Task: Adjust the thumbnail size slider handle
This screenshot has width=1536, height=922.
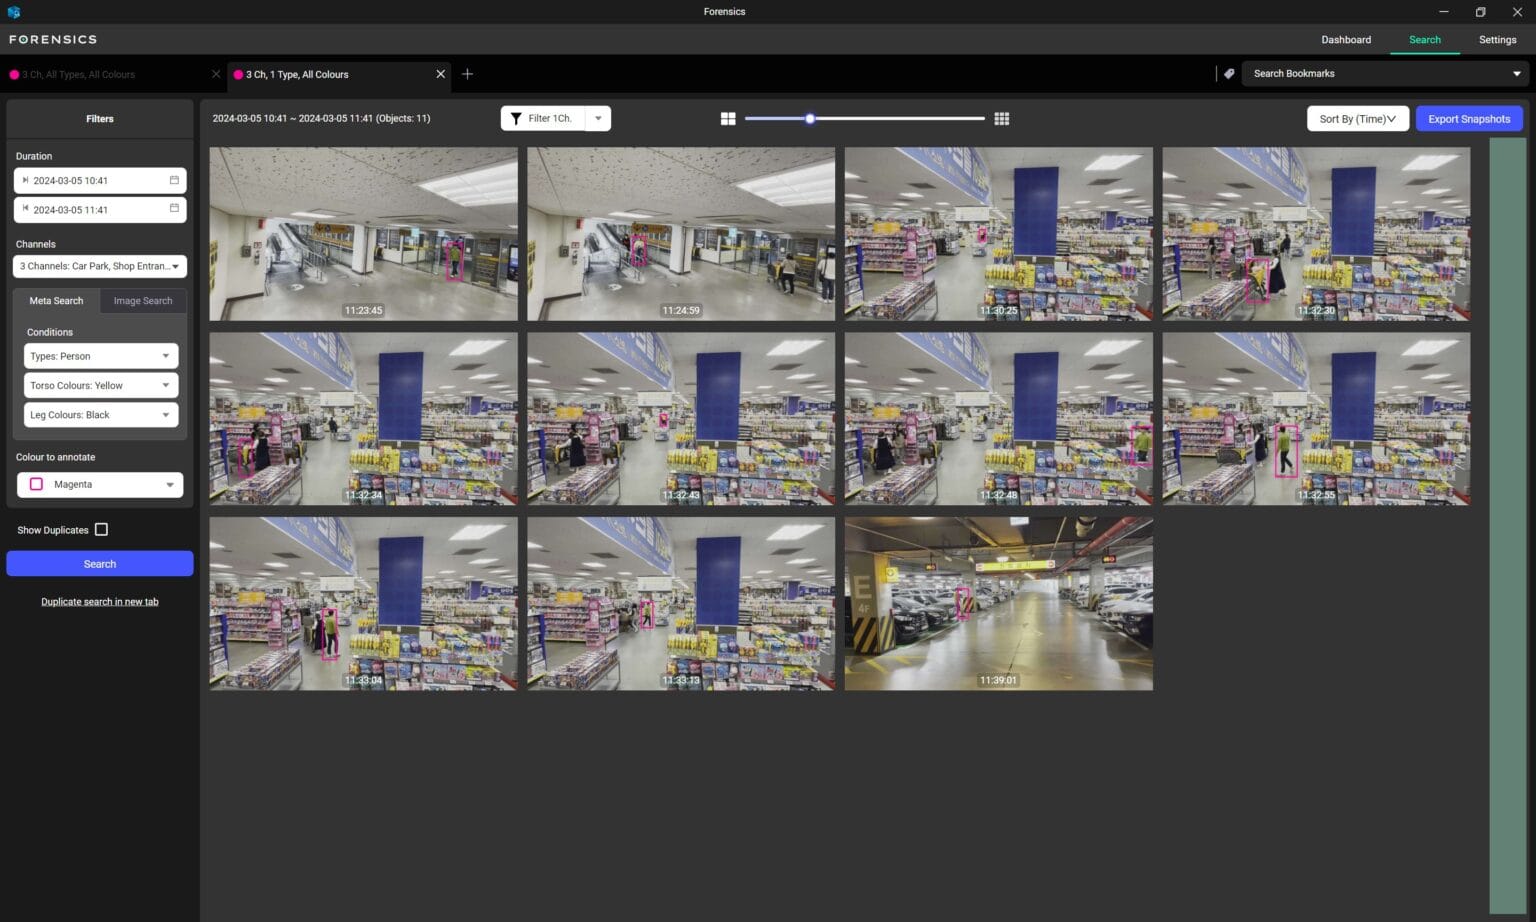Action: click(810, 118)
